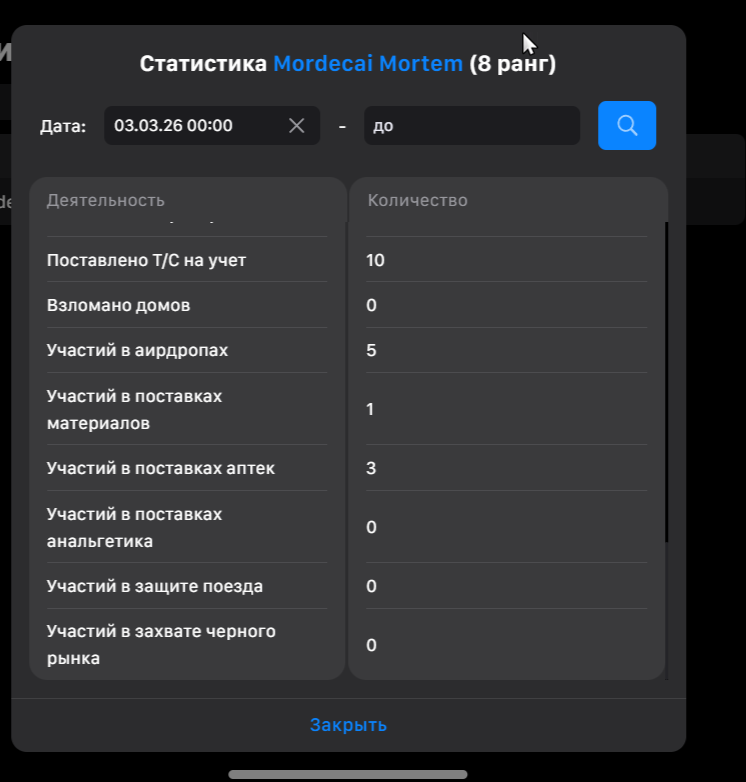The width and height of the screenshot is (746, 782).
Task: Select the Участий в поставках материалов row
Action: (134, 409)
